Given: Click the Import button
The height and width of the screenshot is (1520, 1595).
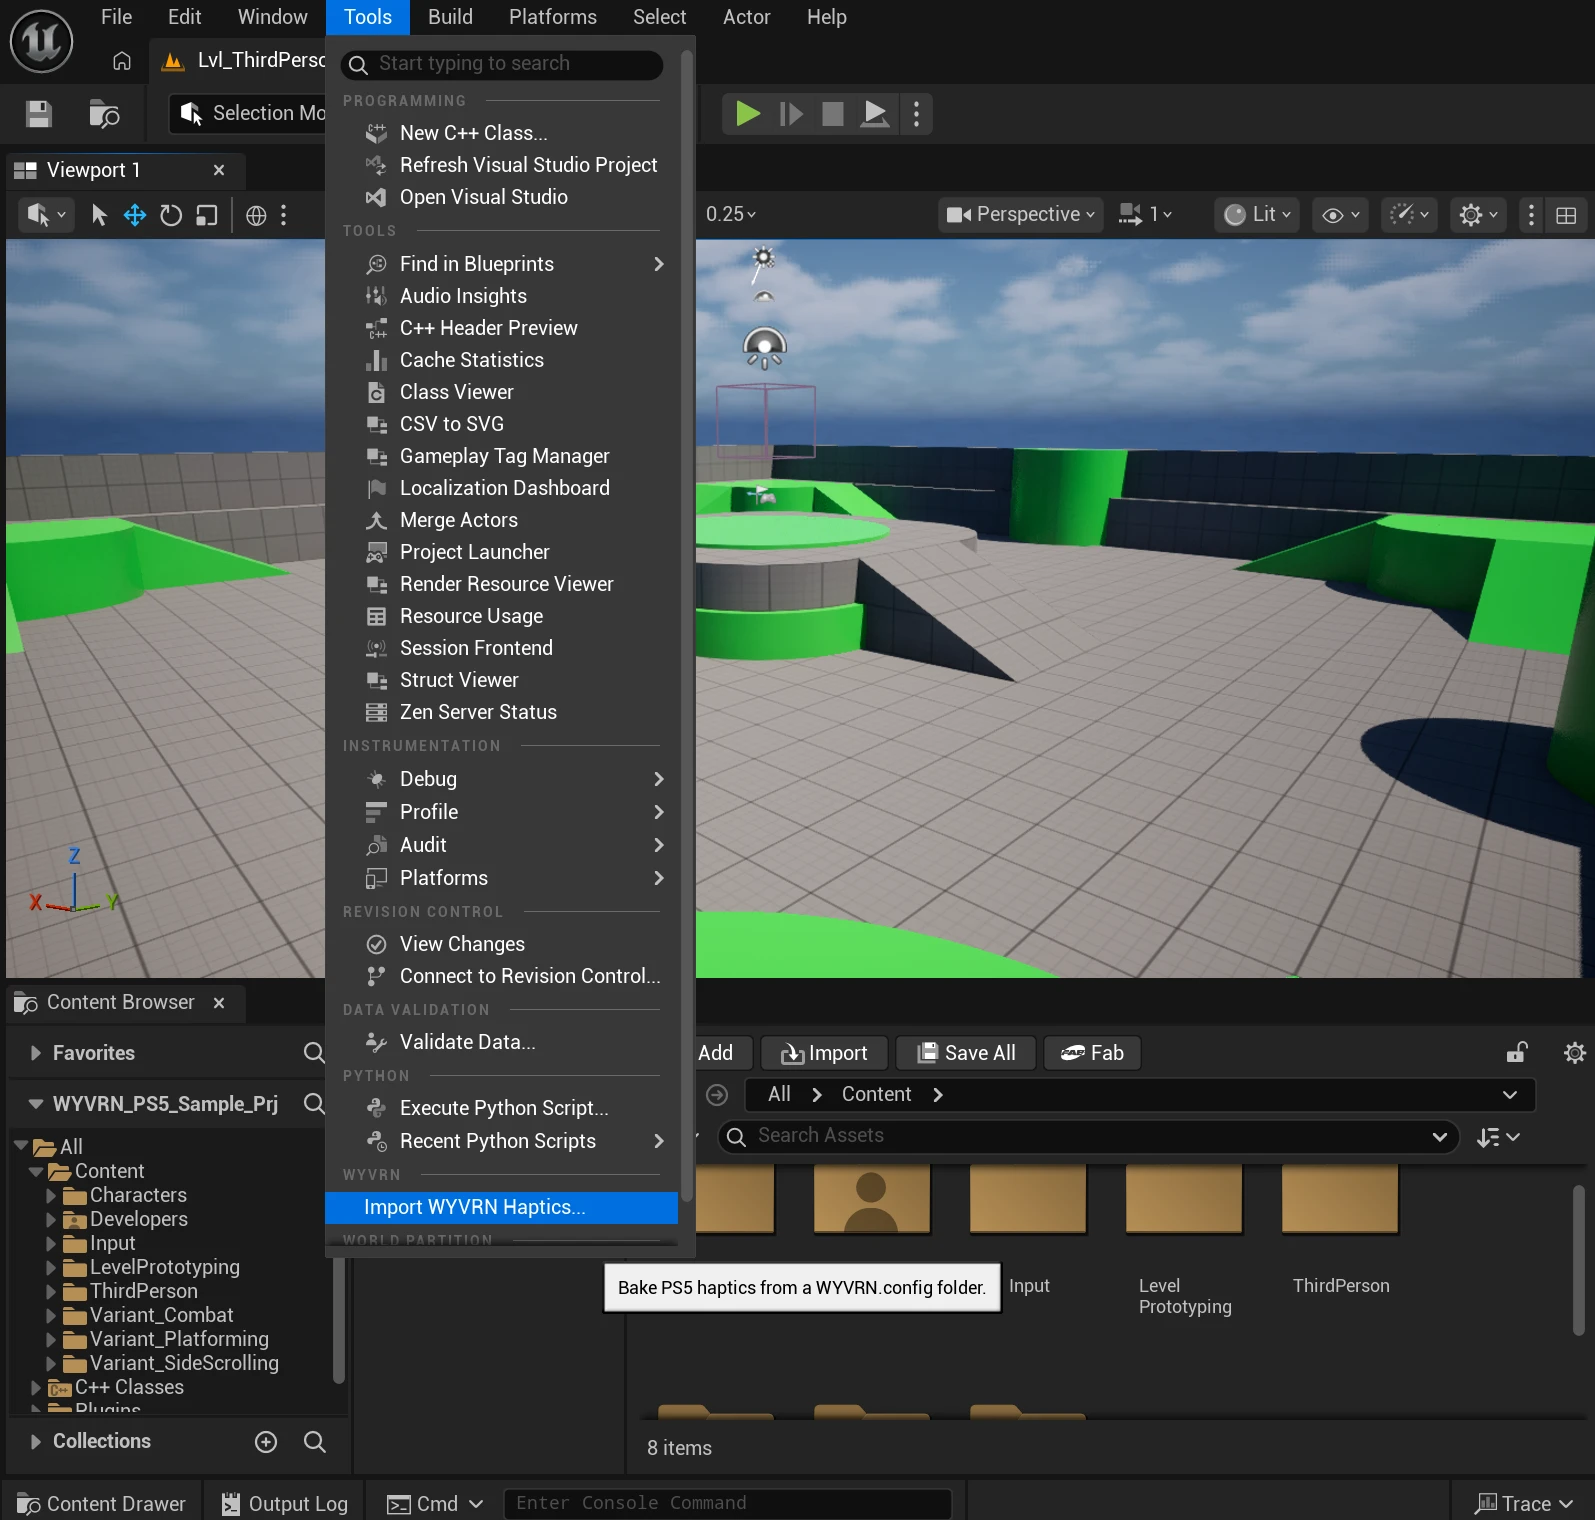Looking at the screenshot, I should click(824, 1053).
